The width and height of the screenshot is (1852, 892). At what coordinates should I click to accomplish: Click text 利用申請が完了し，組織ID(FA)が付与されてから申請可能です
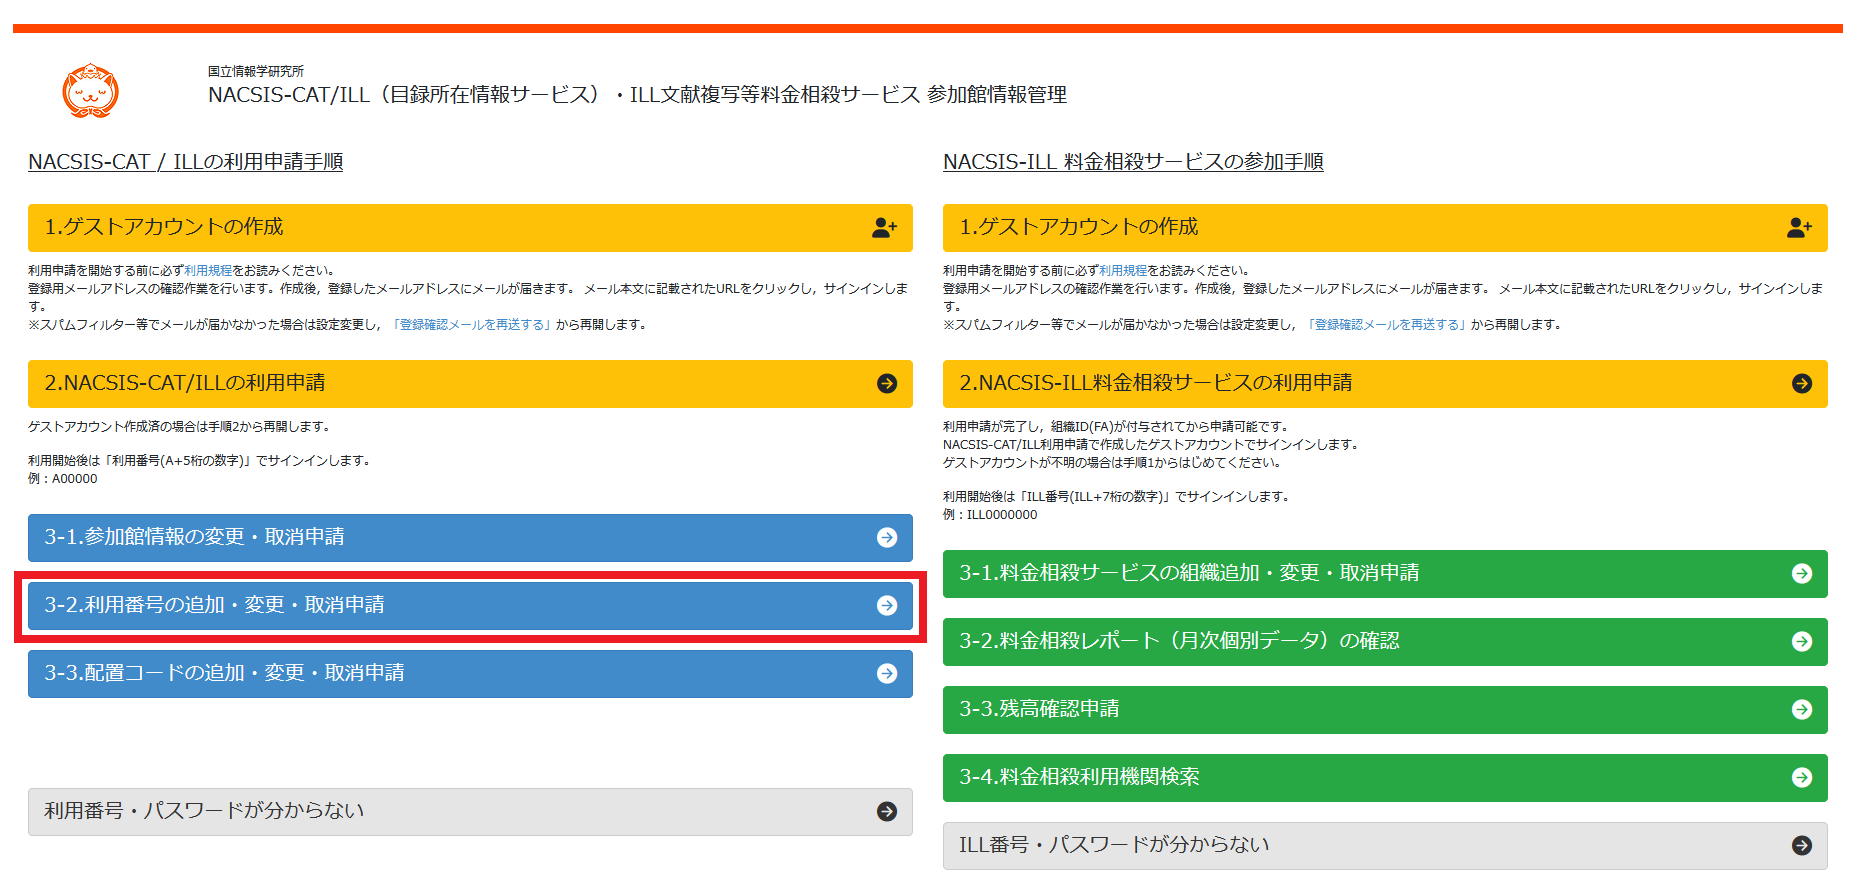[x=1117, y=427]
